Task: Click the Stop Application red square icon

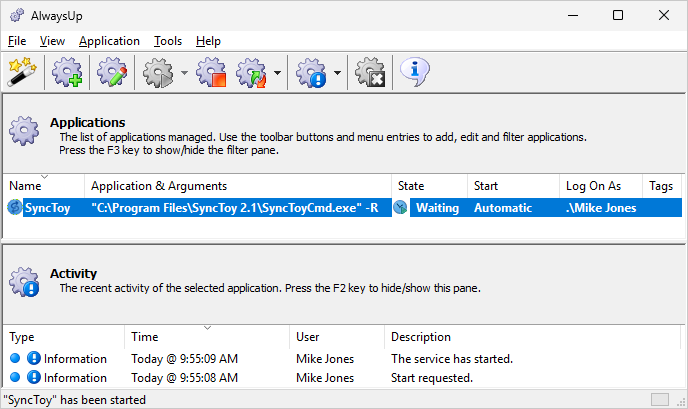Action: [211, 72]
